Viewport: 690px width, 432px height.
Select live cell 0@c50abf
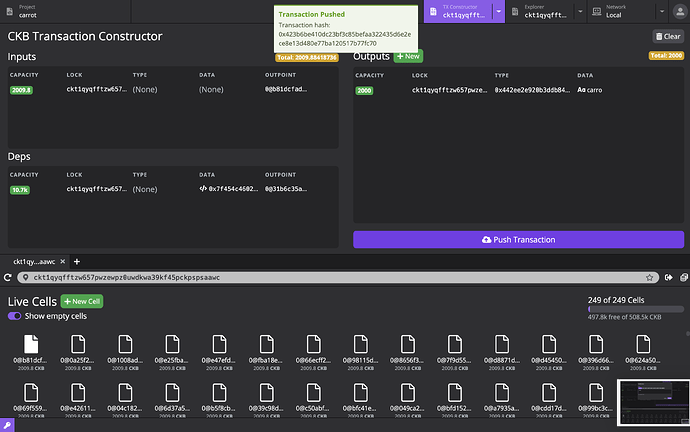point(313,400)
